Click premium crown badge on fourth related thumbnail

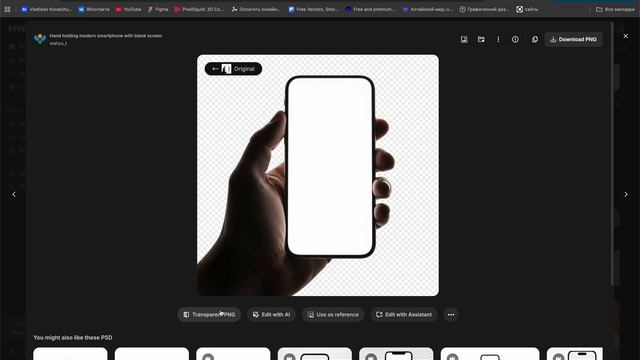[x=289, y=357]
